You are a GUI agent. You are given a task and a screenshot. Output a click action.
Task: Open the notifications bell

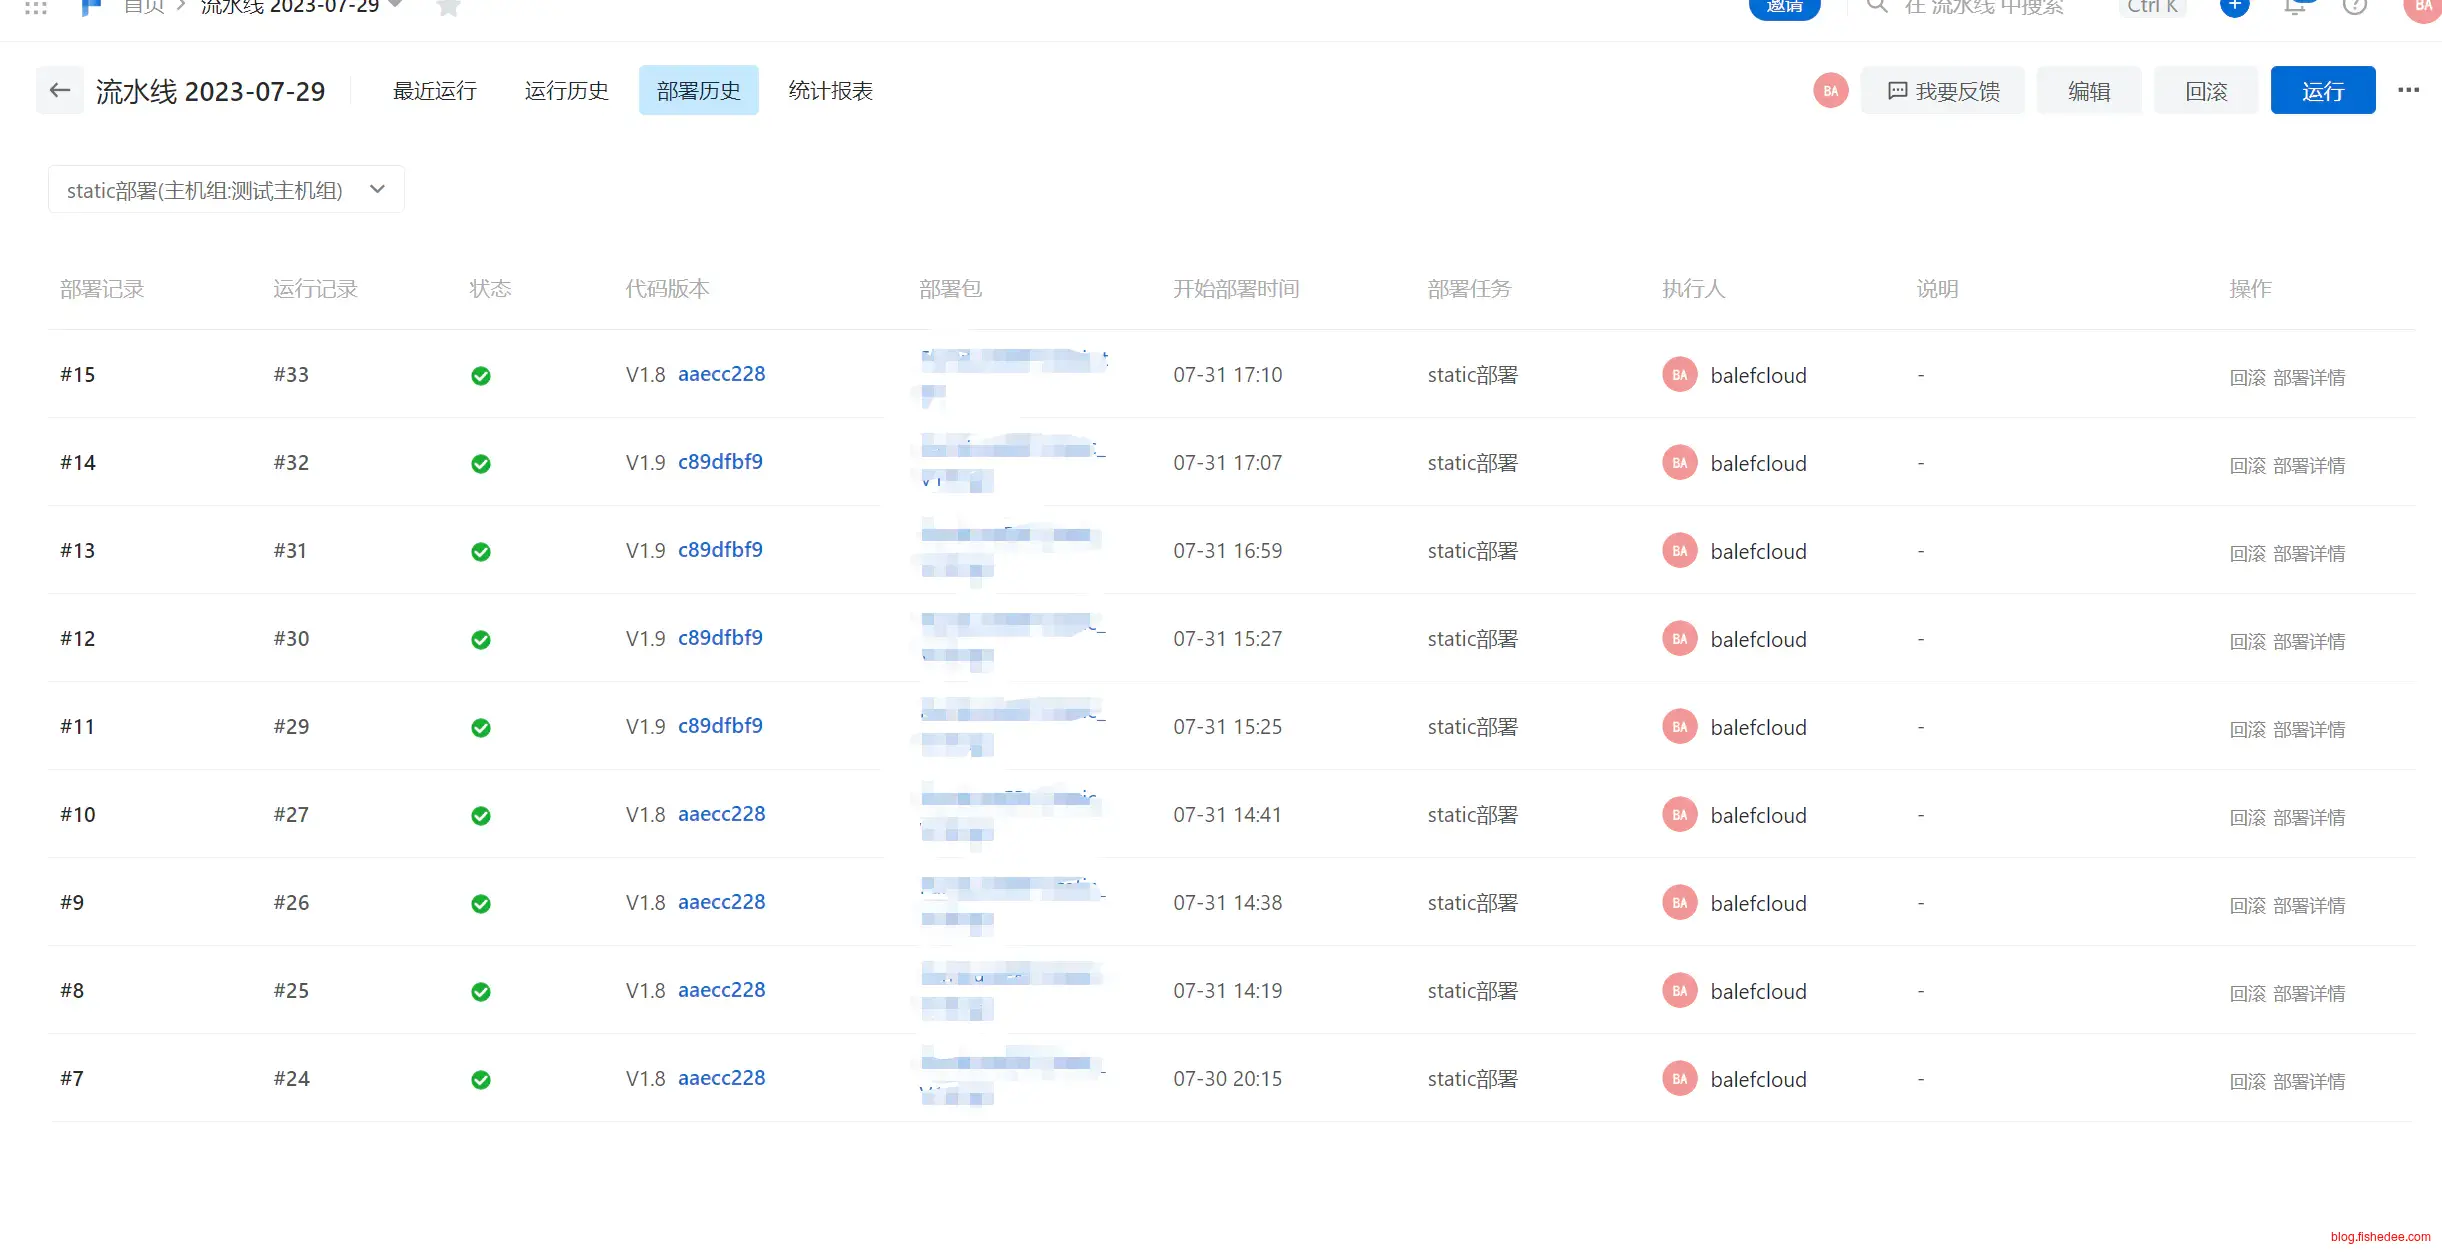(x=2295, y=7)
